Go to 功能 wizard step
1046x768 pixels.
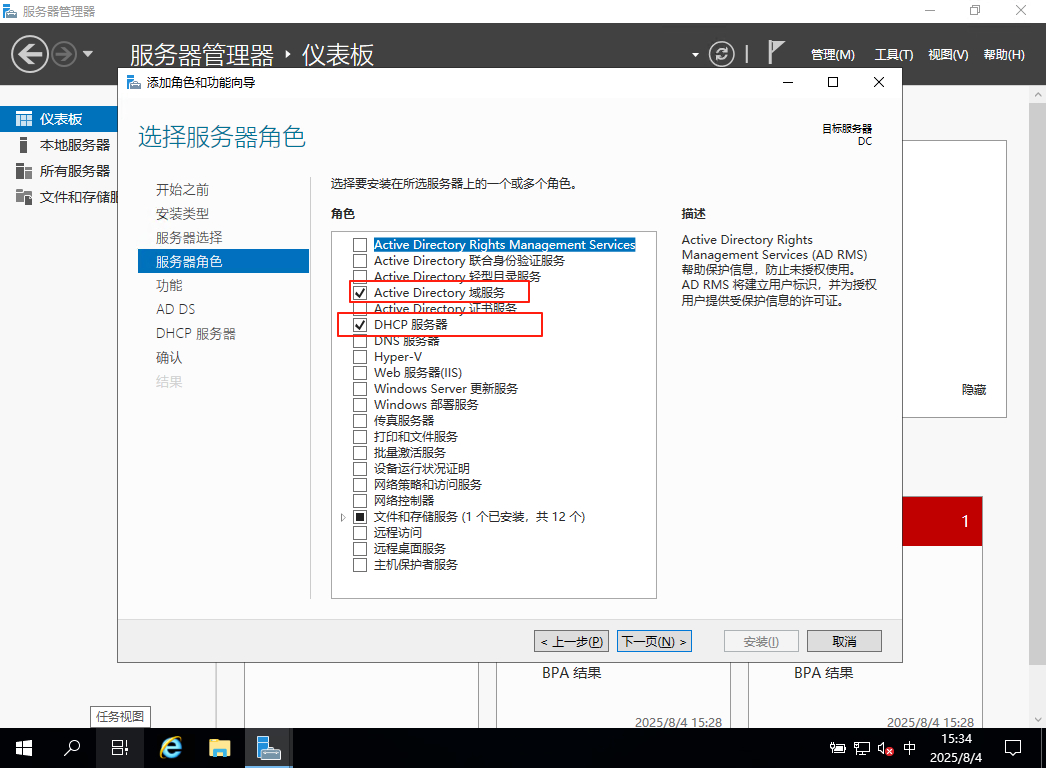coord(169,286)
